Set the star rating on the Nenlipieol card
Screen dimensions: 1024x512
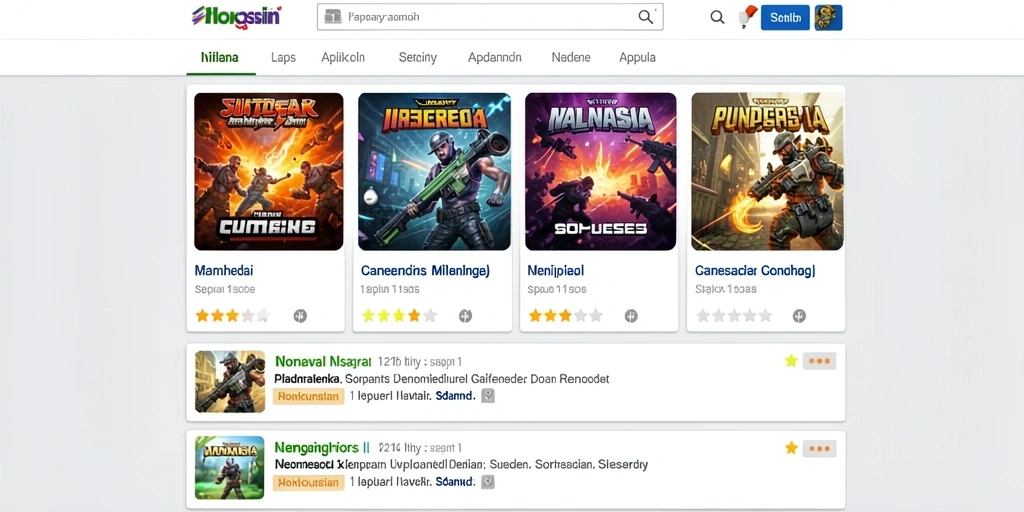click(566, 316)
